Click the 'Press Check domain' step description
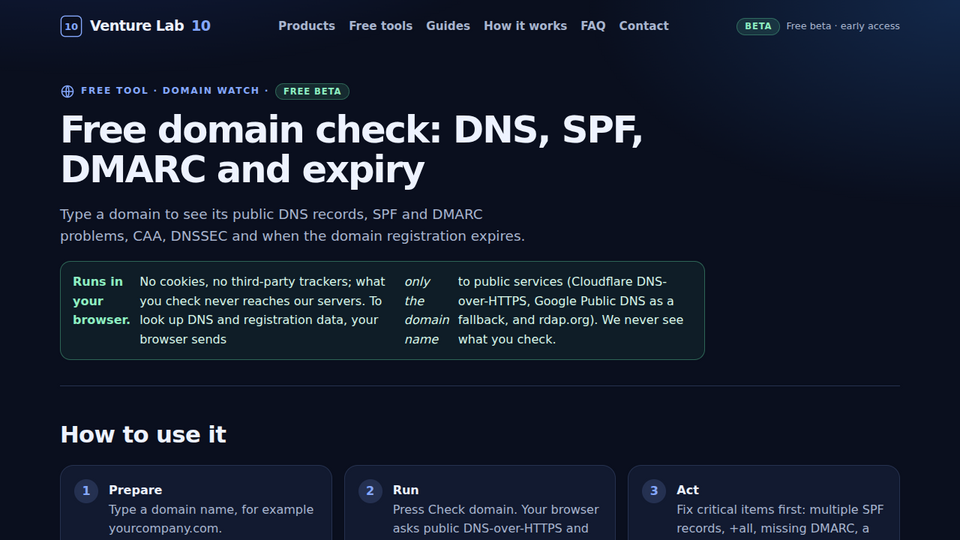 coord(496,519)
